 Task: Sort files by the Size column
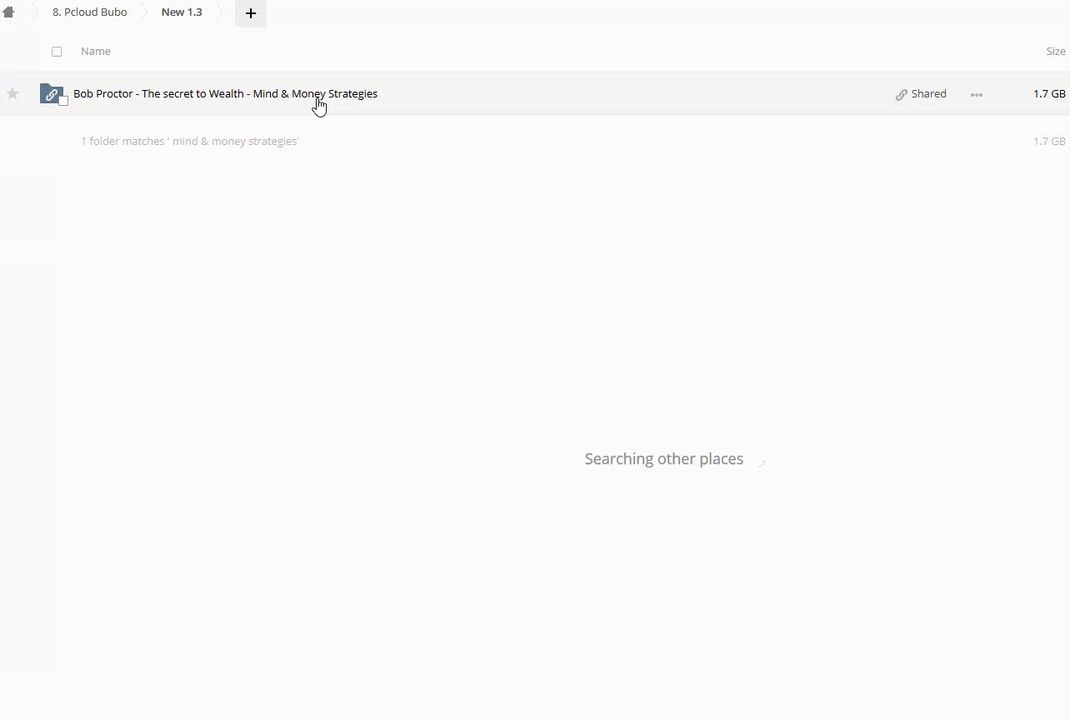1055,51
